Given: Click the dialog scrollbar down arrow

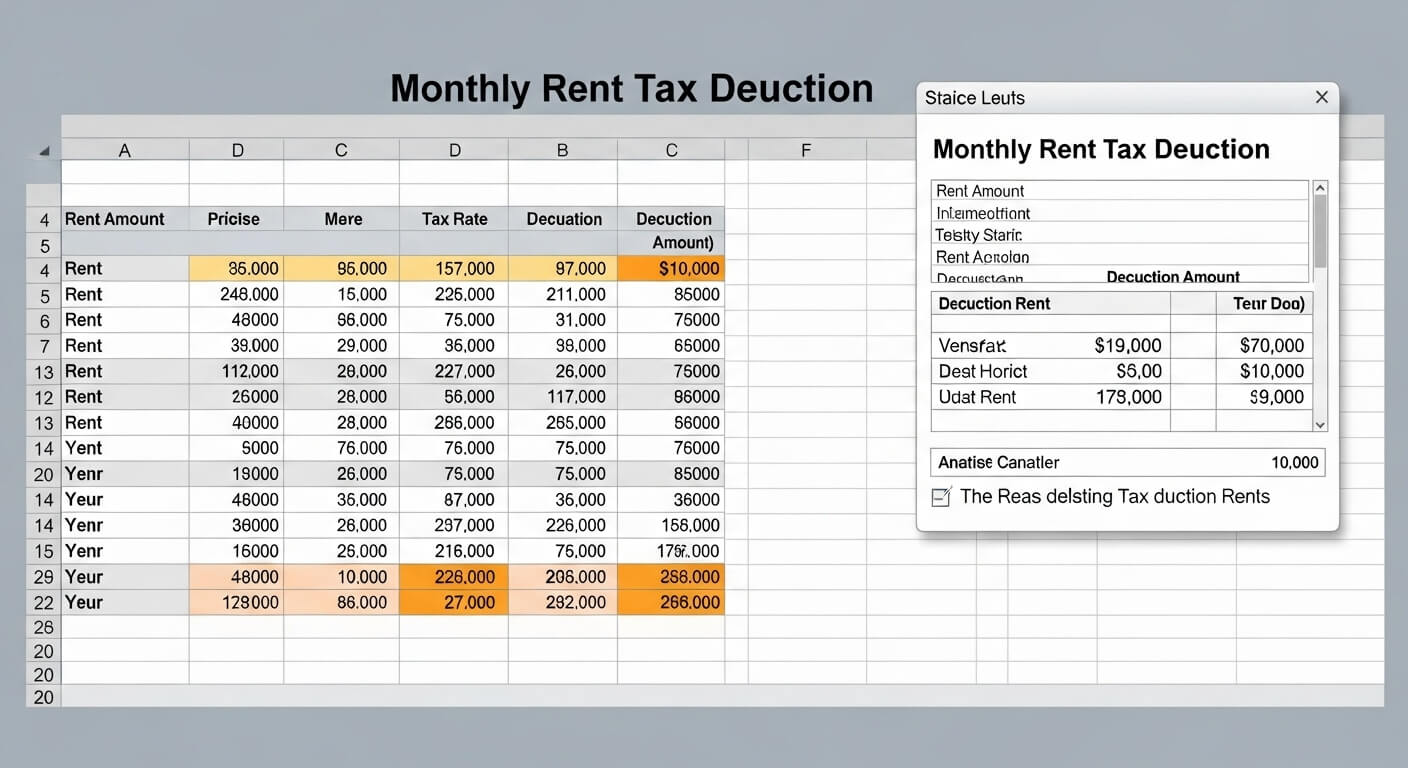Looking at the screenshot, I should tap(1320, 424).
